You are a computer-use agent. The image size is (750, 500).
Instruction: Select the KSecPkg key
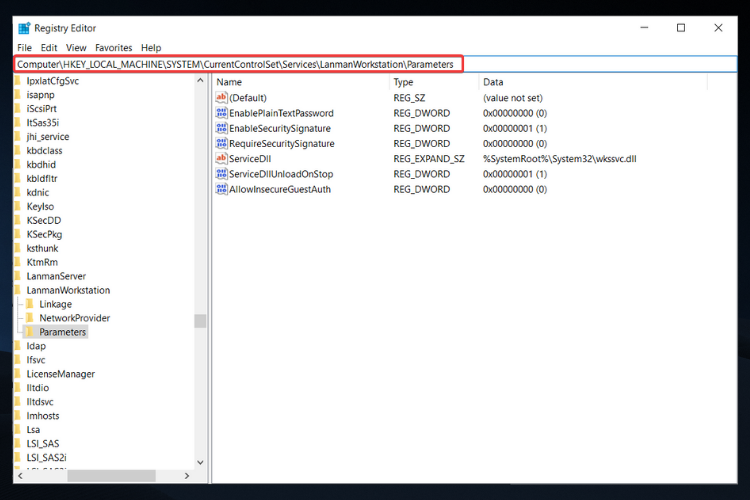tap(44, 234)
